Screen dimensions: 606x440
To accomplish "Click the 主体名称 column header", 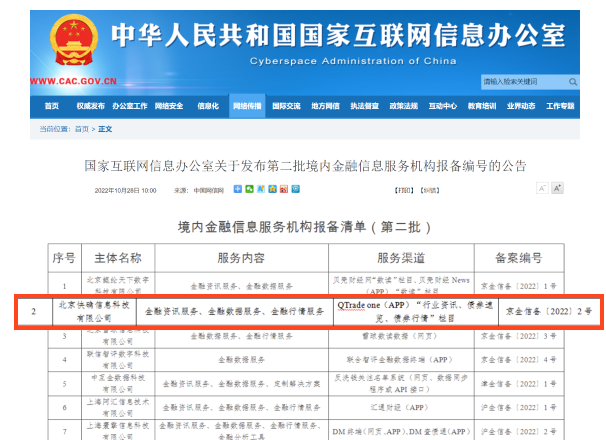I will tap(118, 258).
